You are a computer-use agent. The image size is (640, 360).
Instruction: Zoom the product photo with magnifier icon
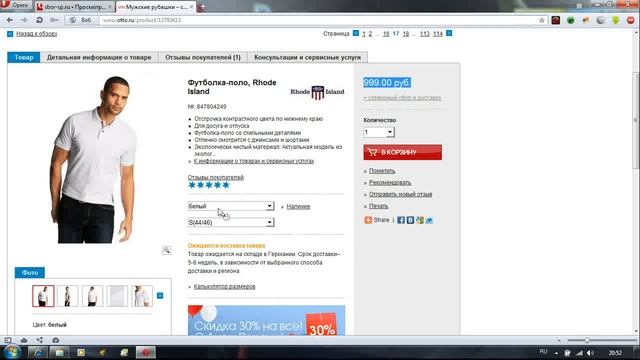click(x=167, y=250)
